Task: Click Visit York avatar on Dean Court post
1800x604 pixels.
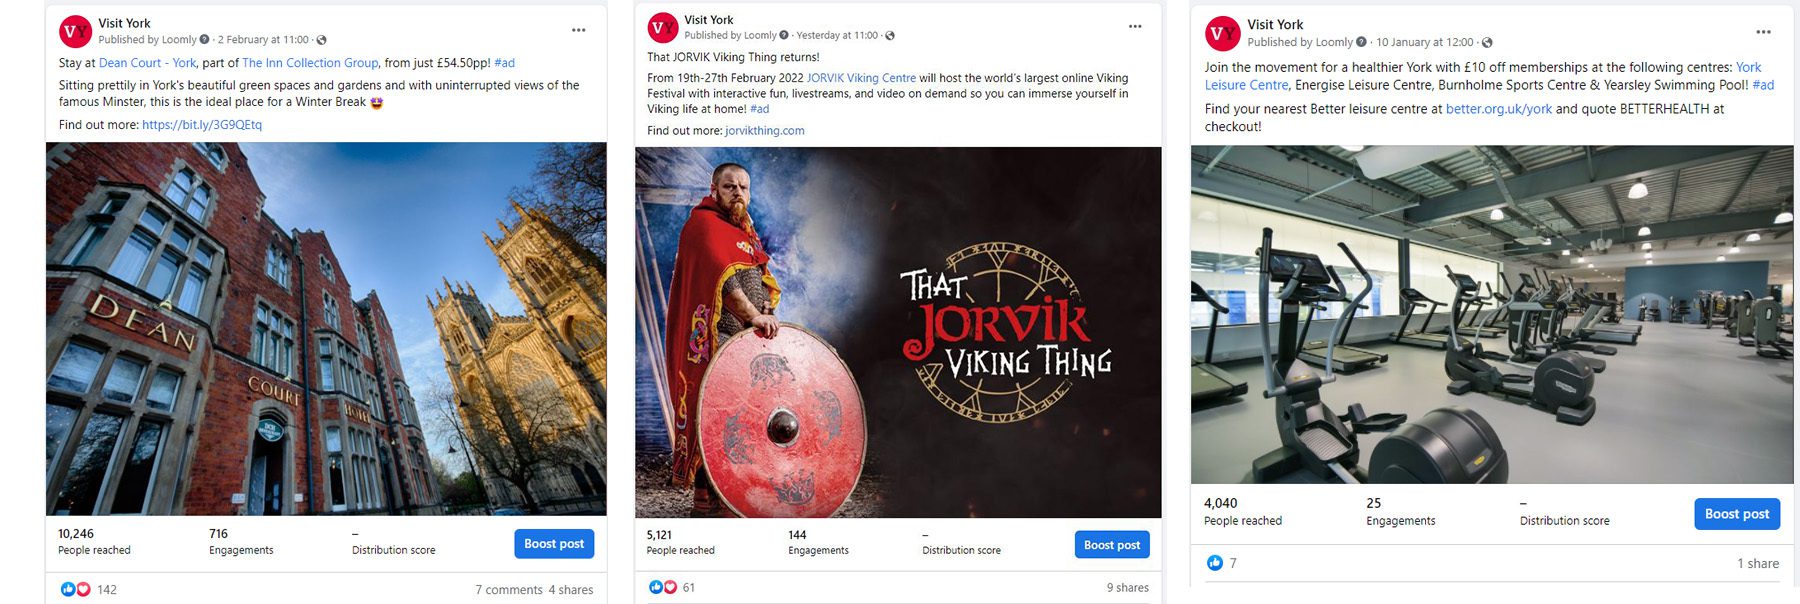Action: point(76,32)
